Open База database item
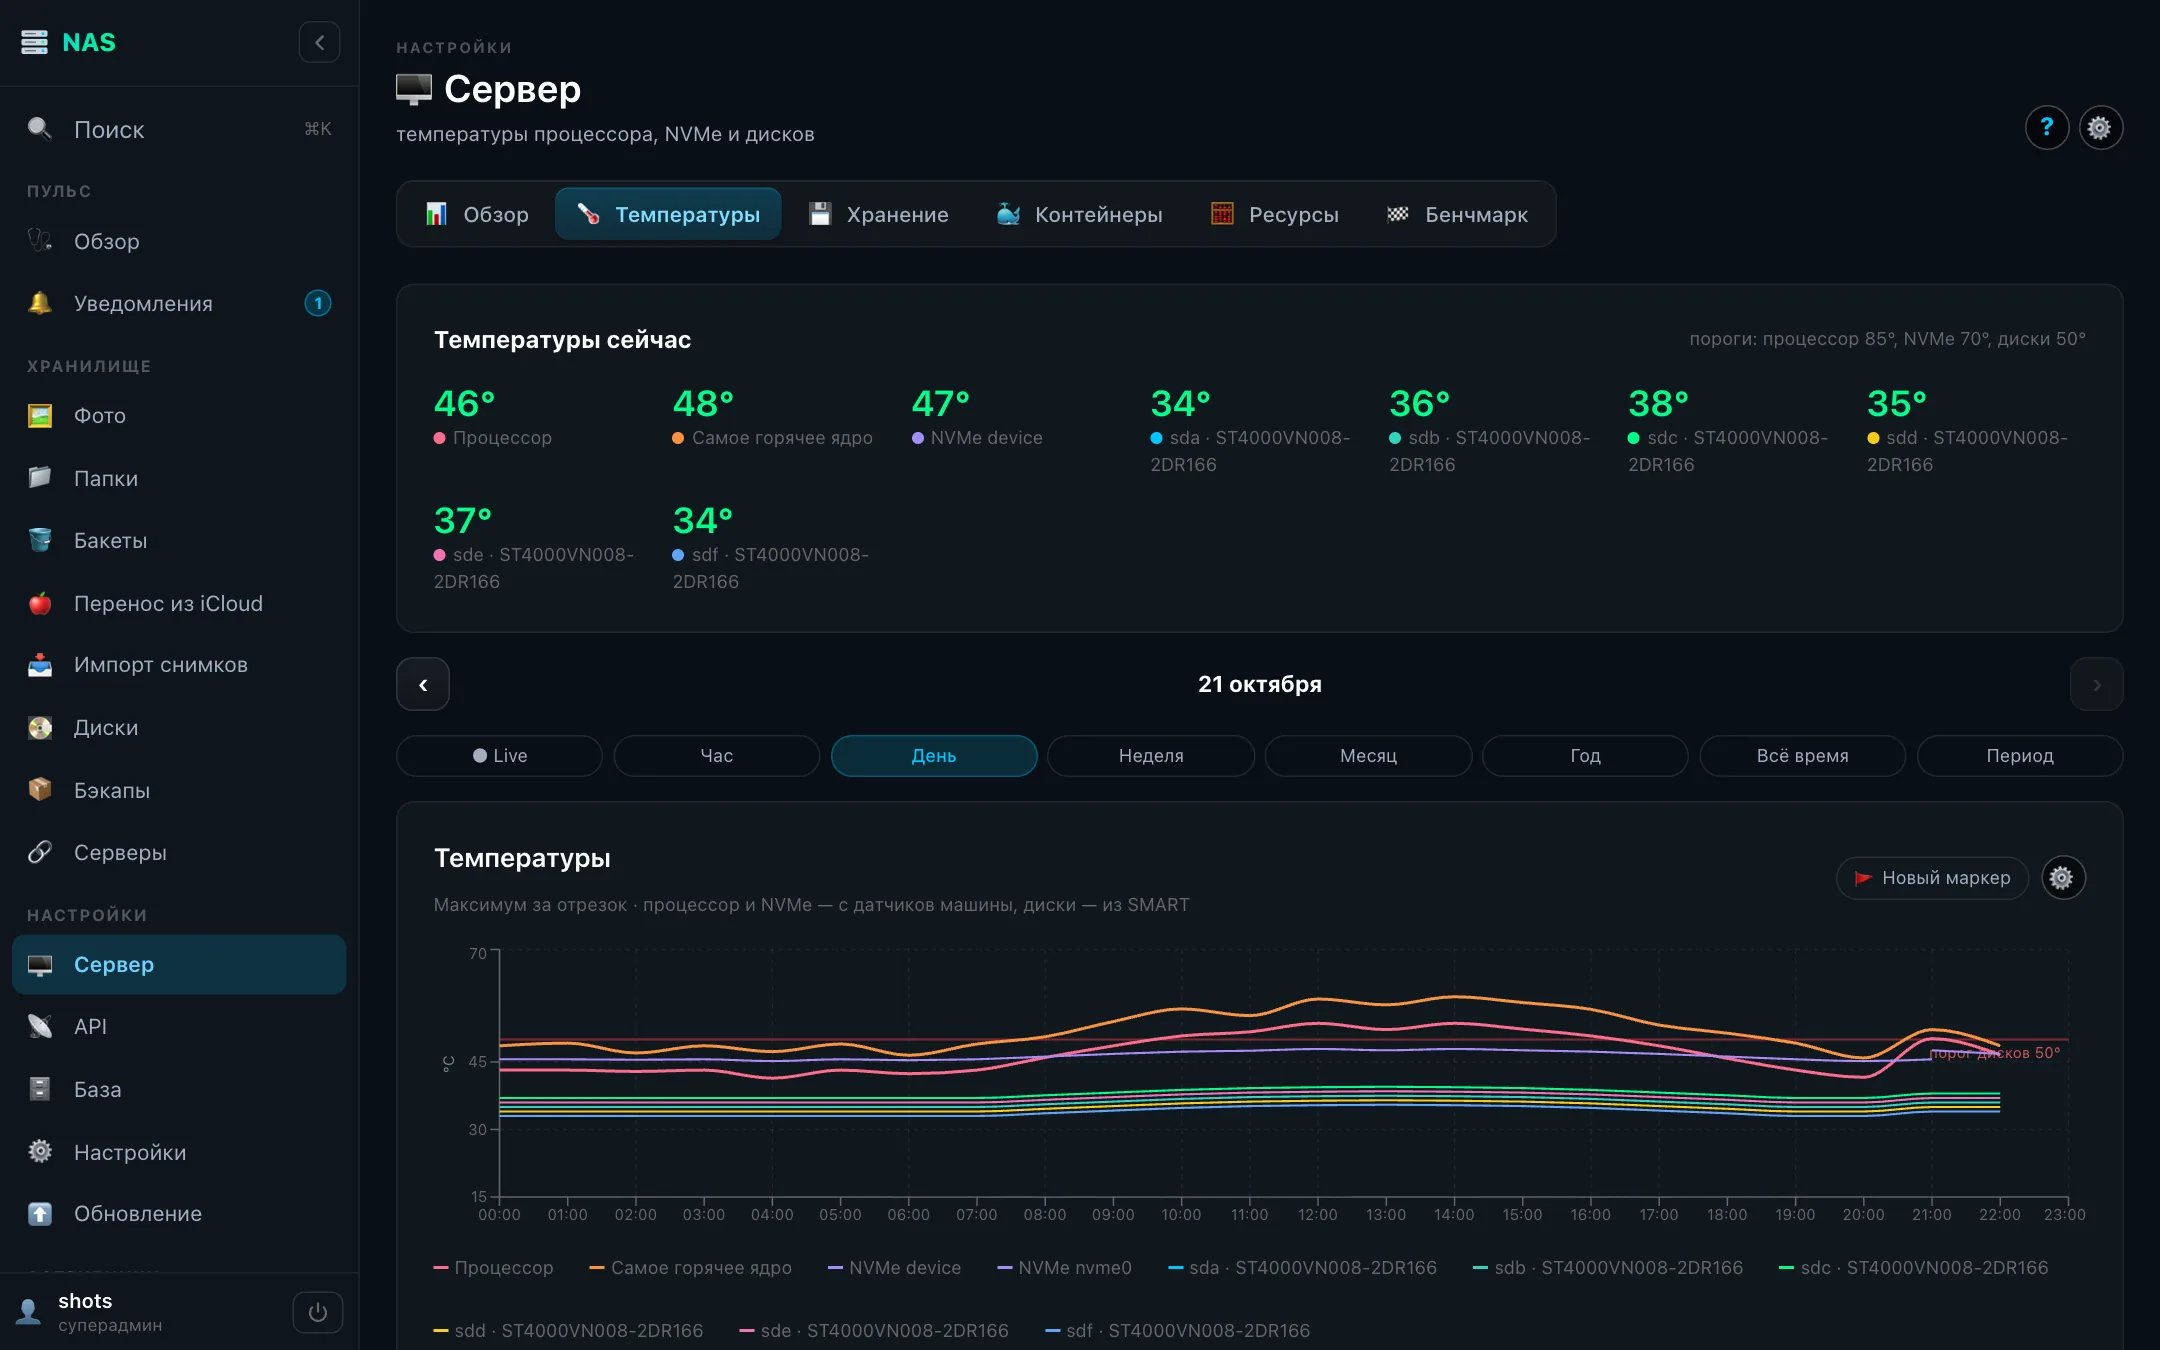The height and width of the screenshot is (1350, 2160). [179, 1089]
